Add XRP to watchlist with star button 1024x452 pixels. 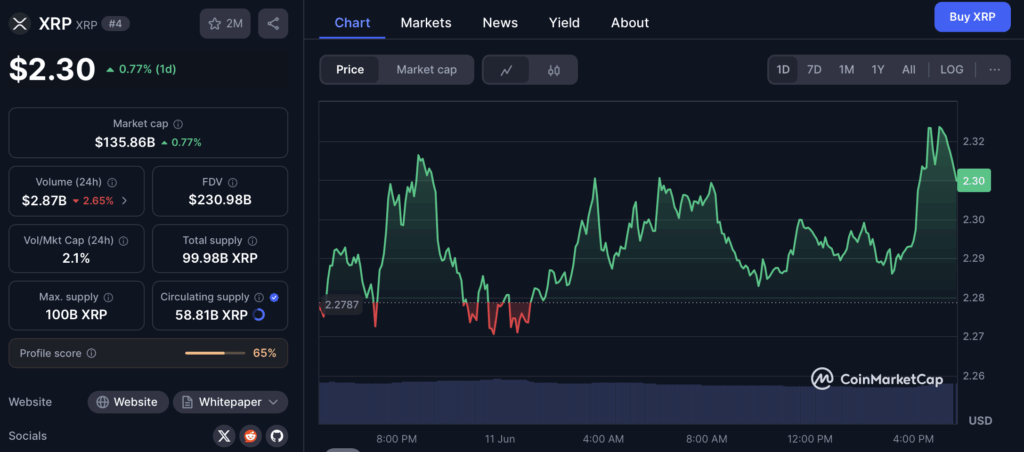click(x=225, y=24)
